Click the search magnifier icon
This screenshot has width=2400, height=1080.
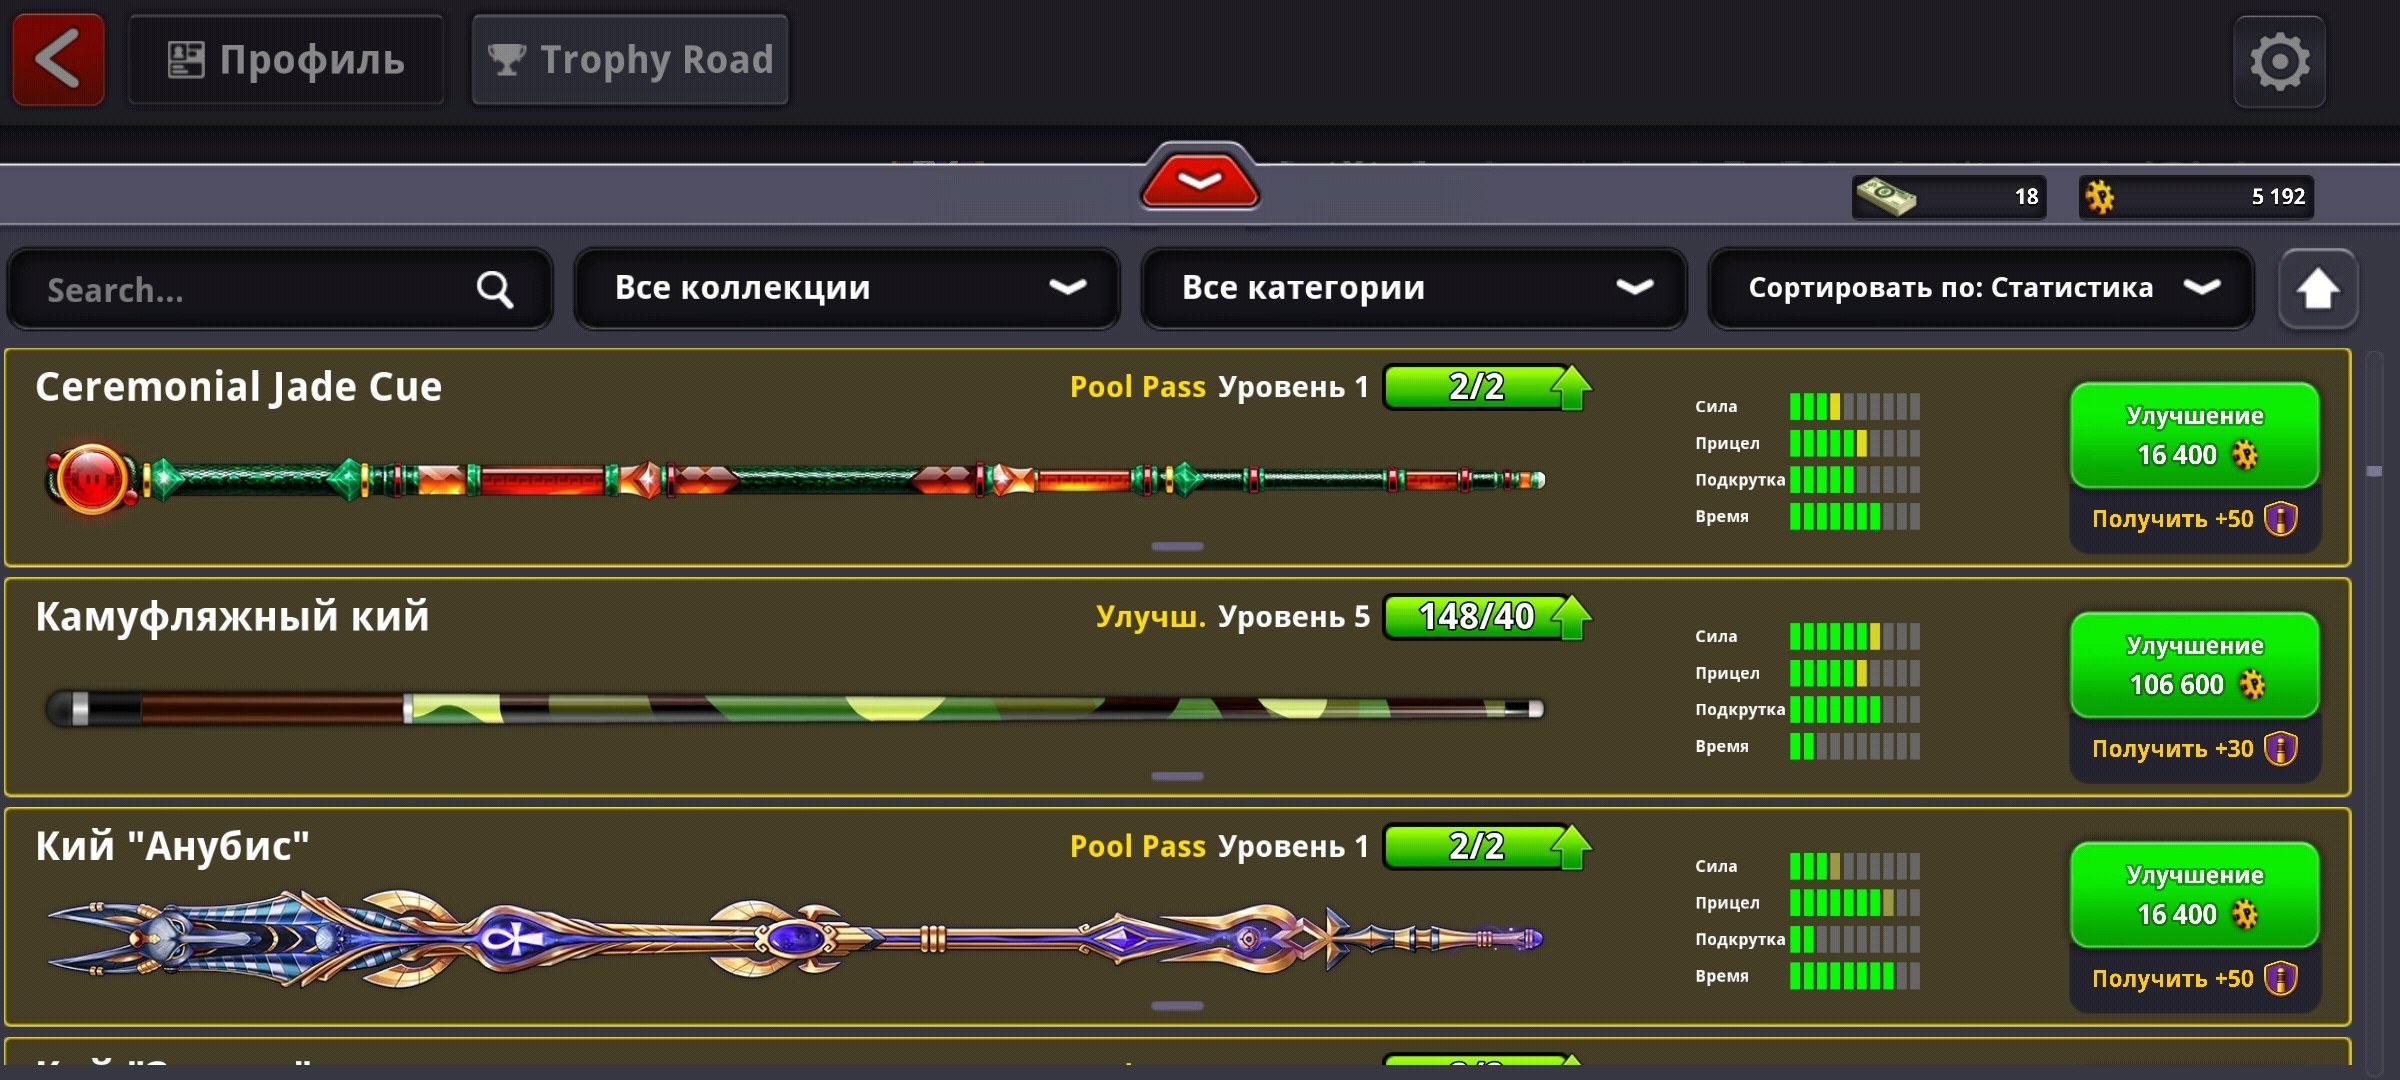[x=495, y=290]
